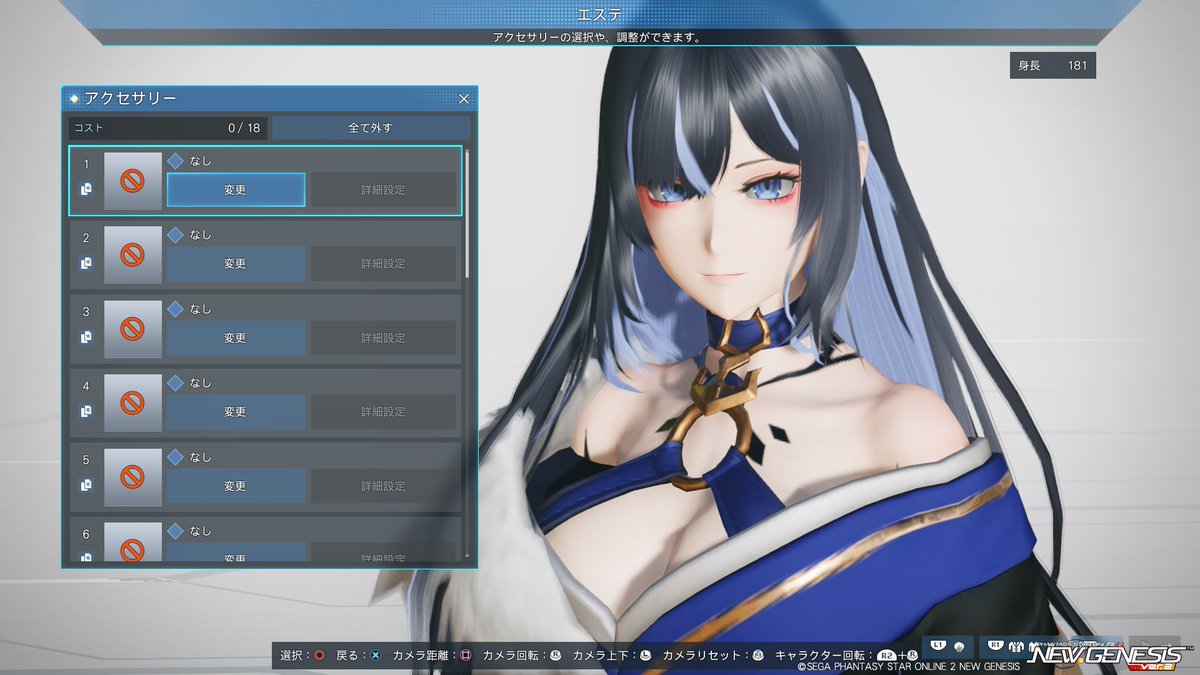This screenshot has width=1200, height=675.
Task: Click the blue diamond icon in slot 2
Action: click(175, 234)
